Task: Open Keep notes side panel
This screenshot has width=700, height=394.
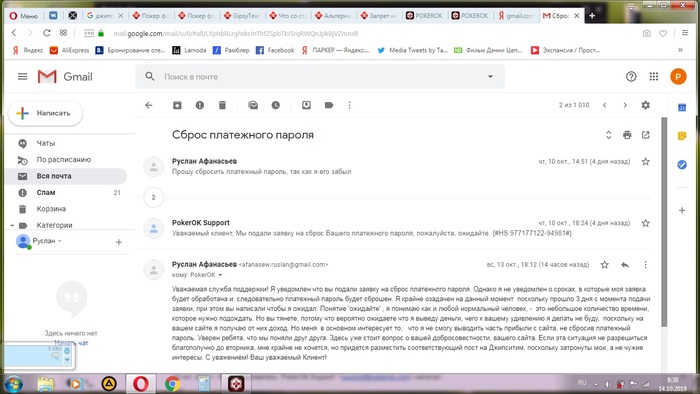Action: pyautogui.click(x=682, y=136)
